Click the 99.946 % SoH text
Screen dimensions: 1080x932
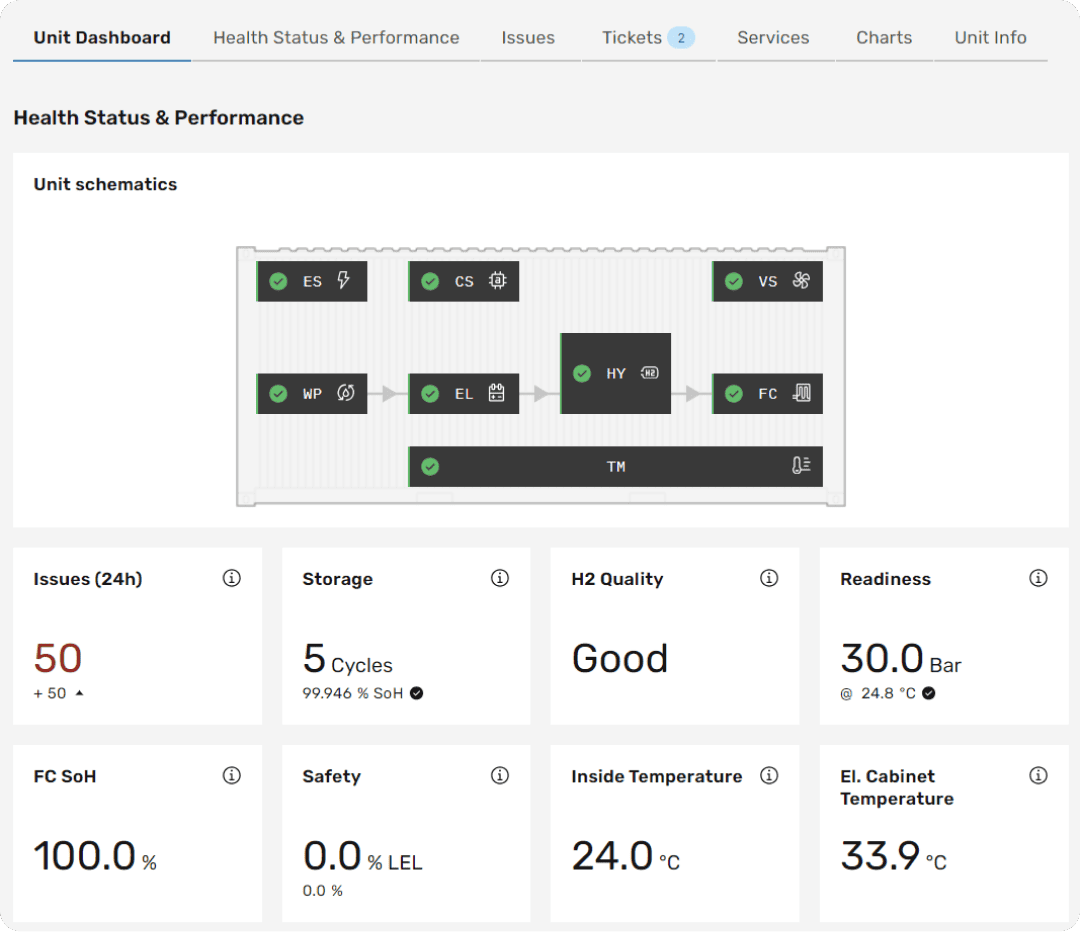[x=353, y=693]
